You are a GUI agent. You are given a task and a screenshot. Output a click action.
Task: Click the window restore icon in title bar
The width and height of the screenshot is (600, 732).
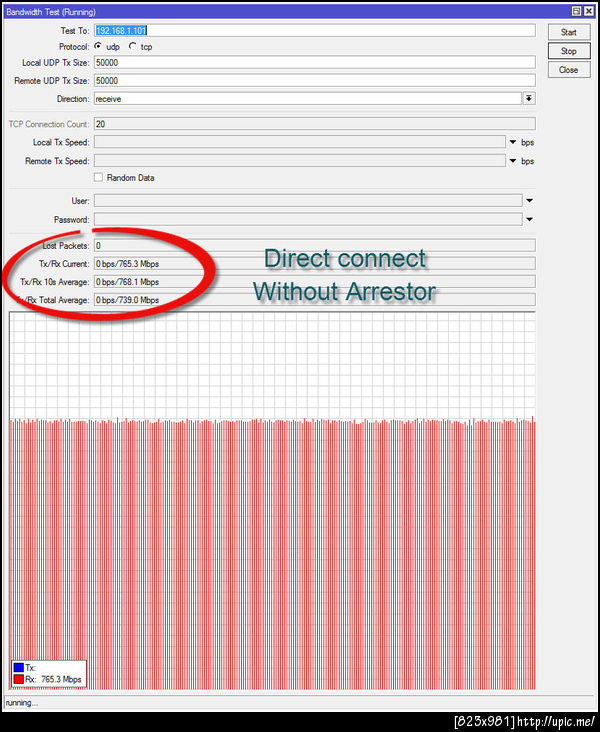pos(577,11)
